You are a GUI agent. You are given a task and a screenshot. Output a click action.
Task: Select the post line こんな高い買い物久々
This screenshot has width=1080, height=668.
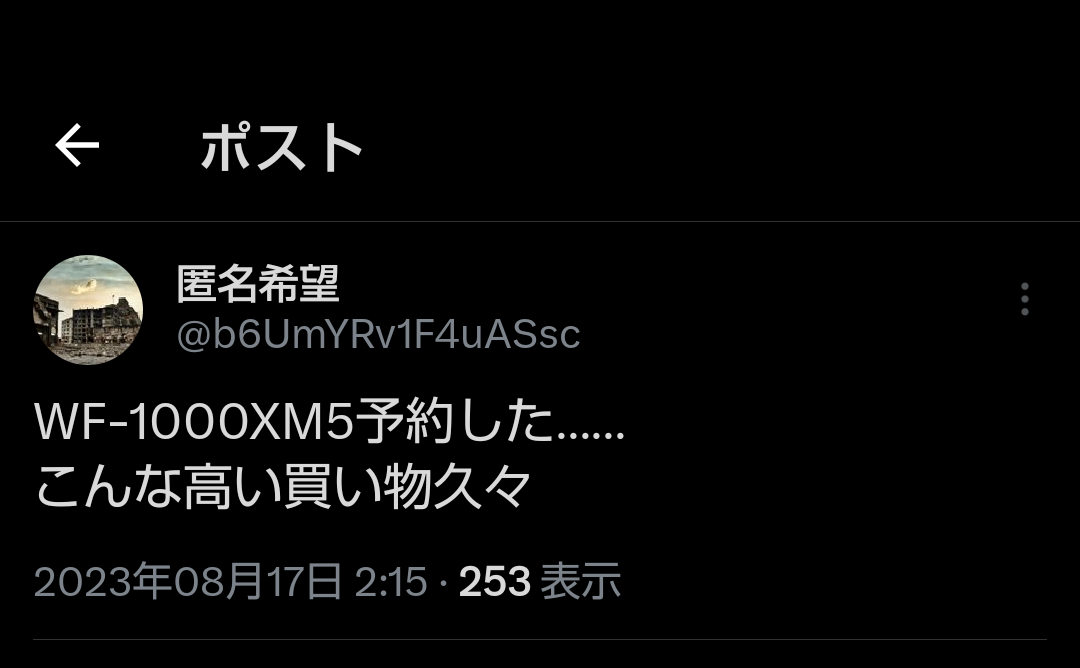coord(282,486)
